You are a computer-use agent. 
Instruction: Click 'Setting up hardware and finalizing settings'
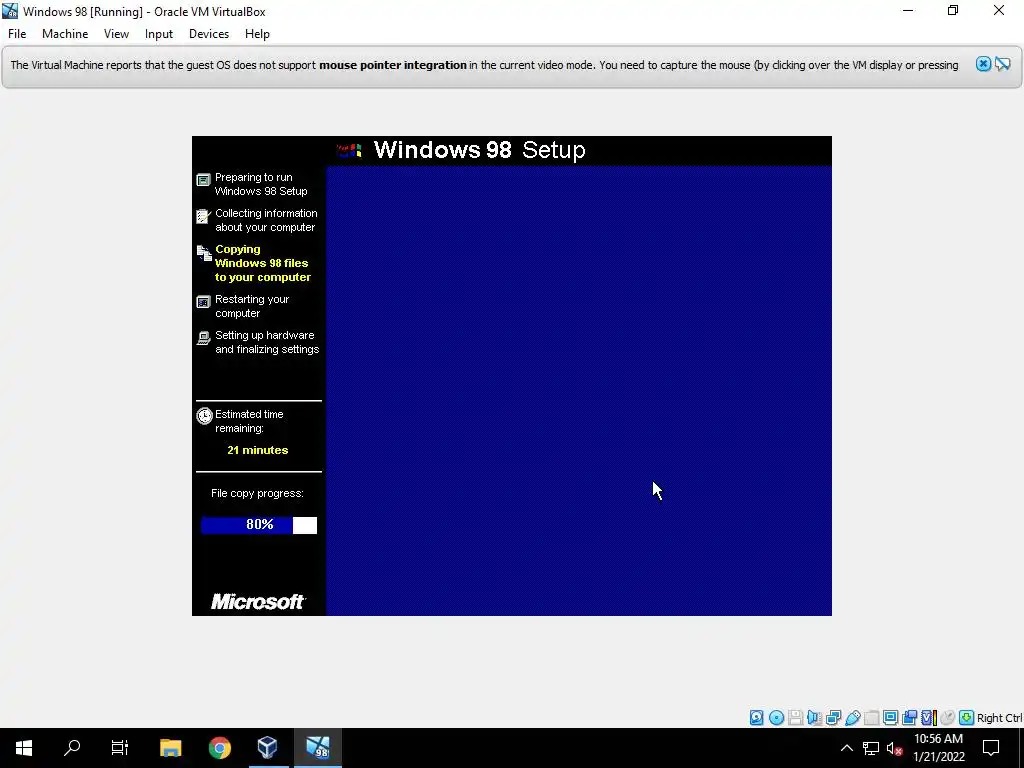pos(267,342)
